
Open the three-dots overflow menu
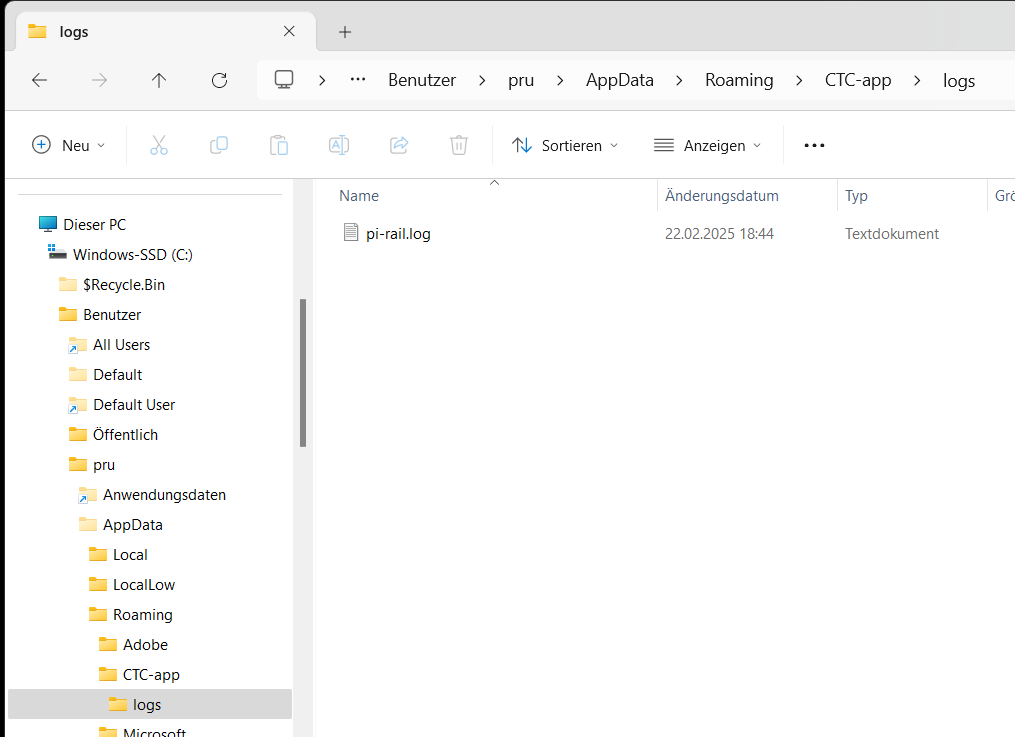(x=813, y=145)
